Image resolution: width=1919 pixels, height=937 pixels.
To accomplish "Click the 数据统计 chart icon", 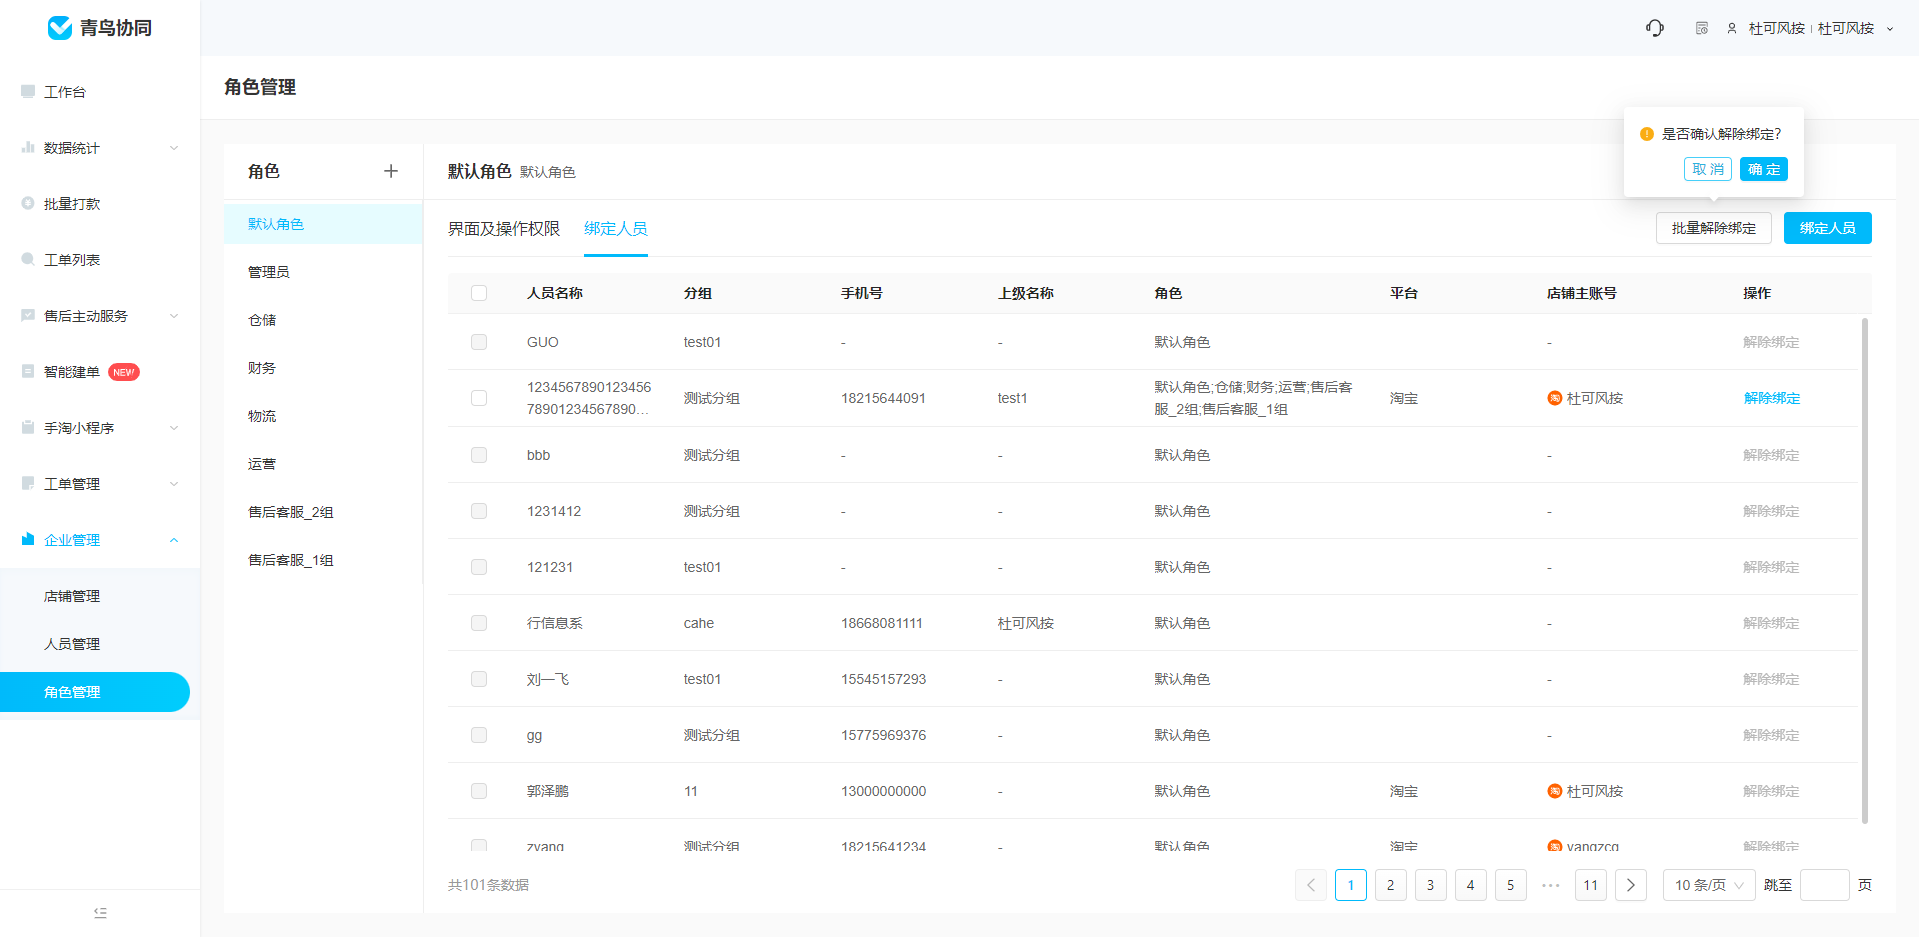I will (28, 147).
